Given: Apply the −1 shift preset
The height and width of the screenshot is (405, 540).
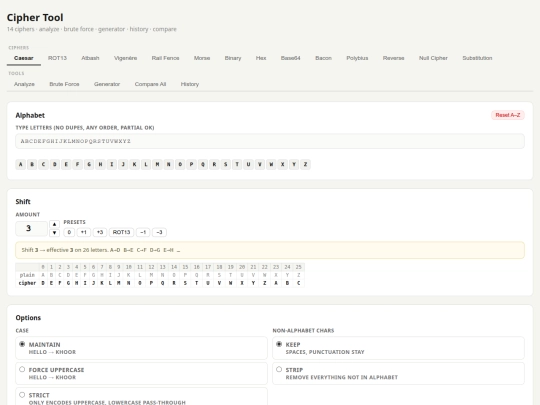Looking at the screenshot, I should pyautogui.click(x=143, y=232).
